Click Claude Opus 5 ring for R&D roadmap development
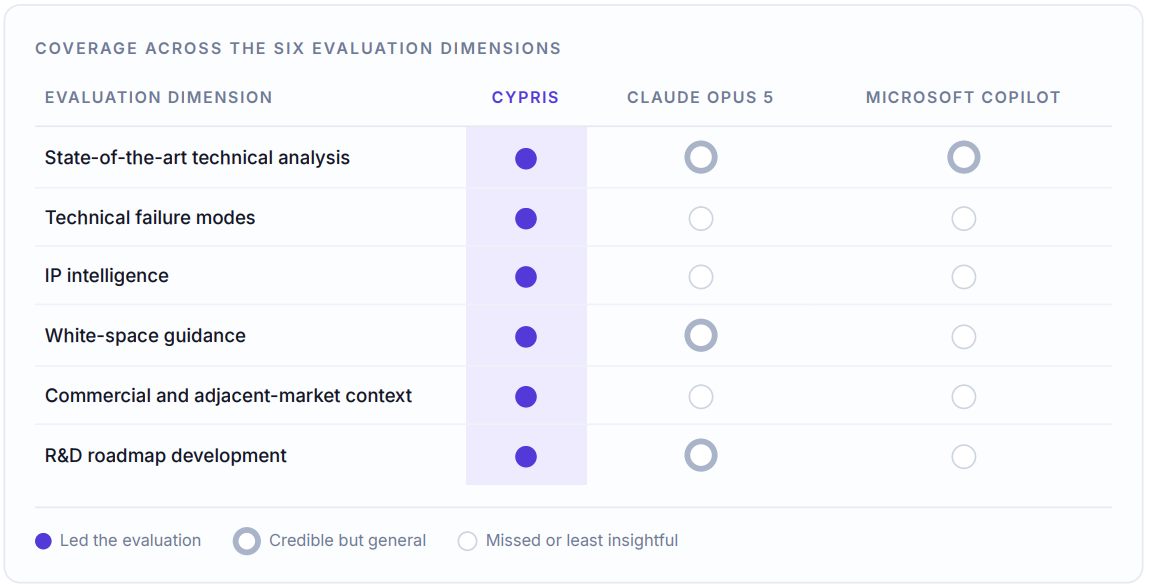1151x585 pixels. tap(701, 455)
